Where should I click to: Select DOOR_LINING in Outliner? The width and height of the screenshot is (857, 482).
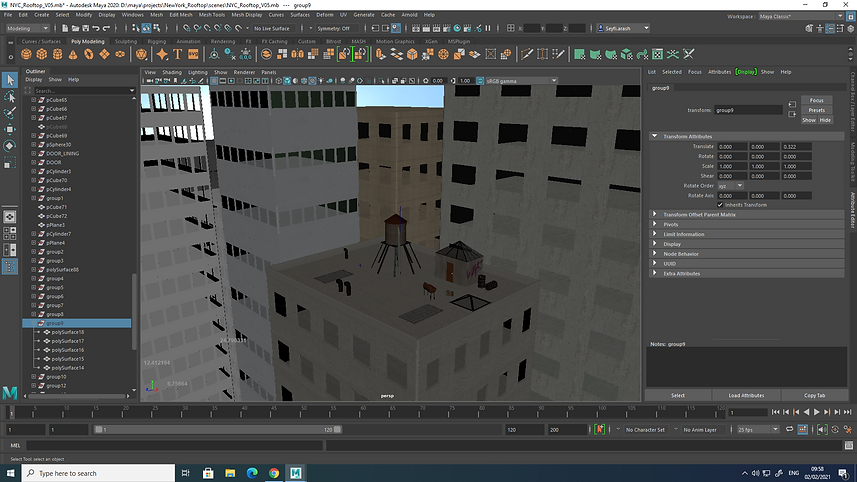pos(62,154)
